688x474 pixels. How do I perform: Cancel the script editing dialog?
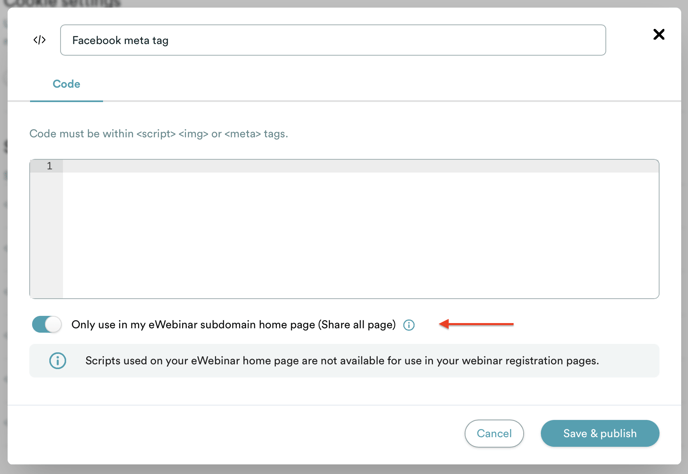494,434
